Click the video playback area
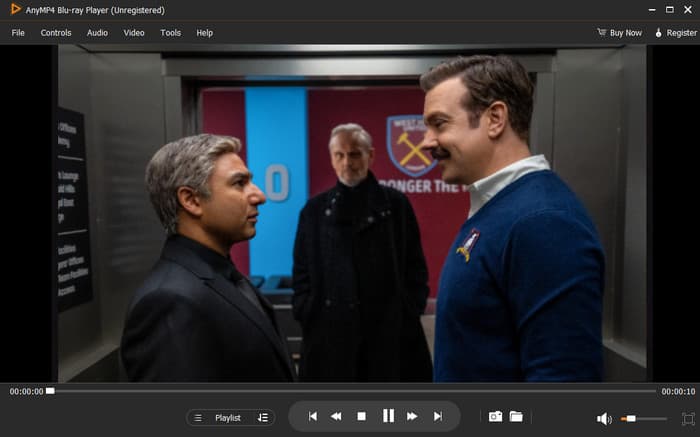This screenshot has height=437, width=700. coord(350,213)
